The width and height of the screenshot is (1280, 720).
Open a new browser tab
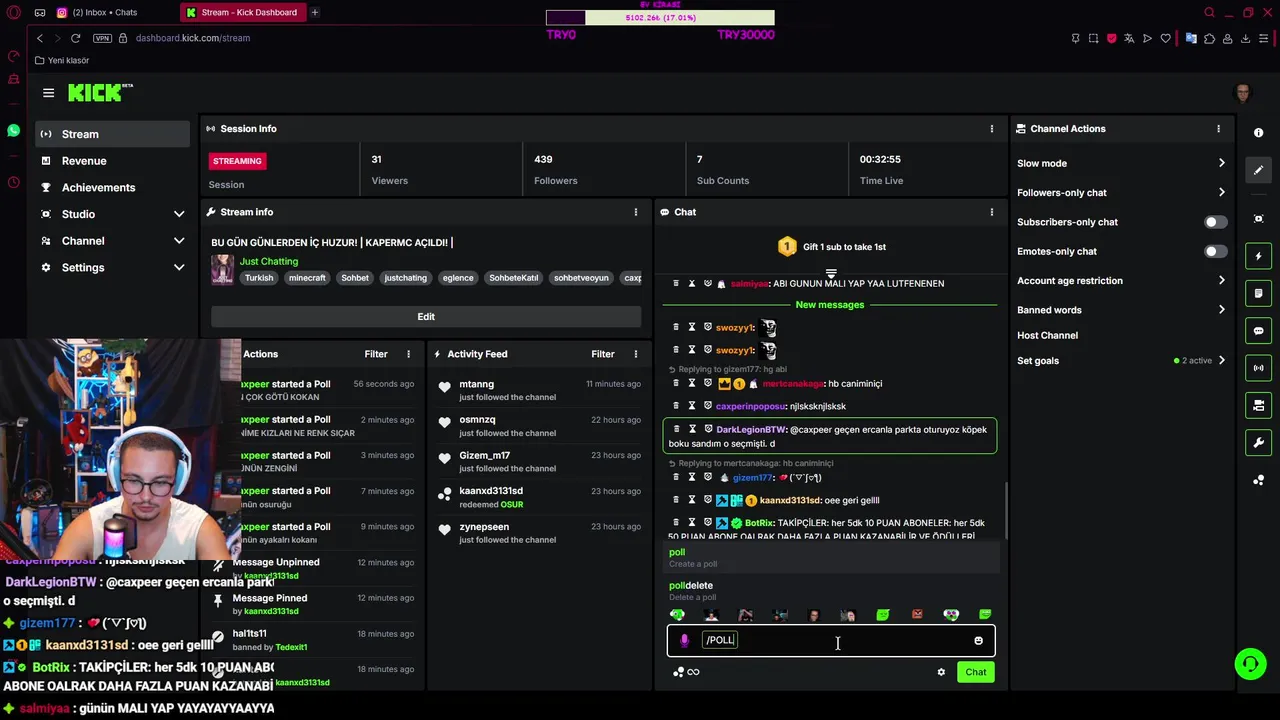(x=314, y=13)
